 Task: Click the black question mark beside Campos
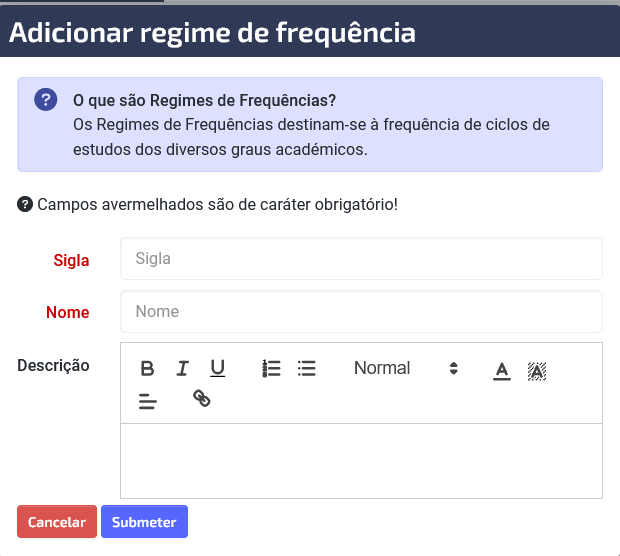coord(25,204)
